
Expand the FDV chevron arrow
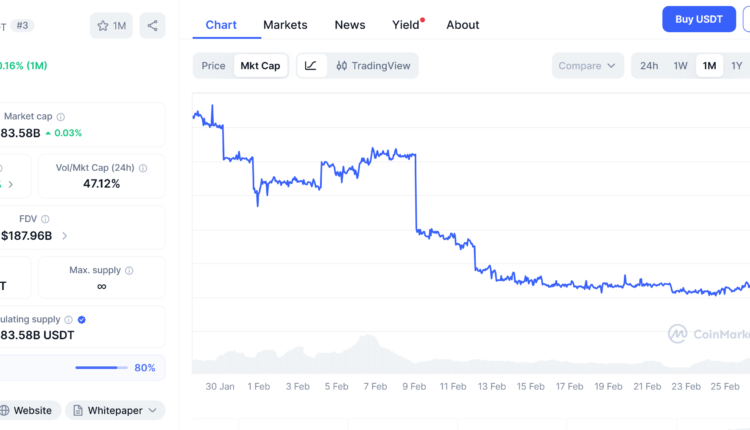coord(65,236)
